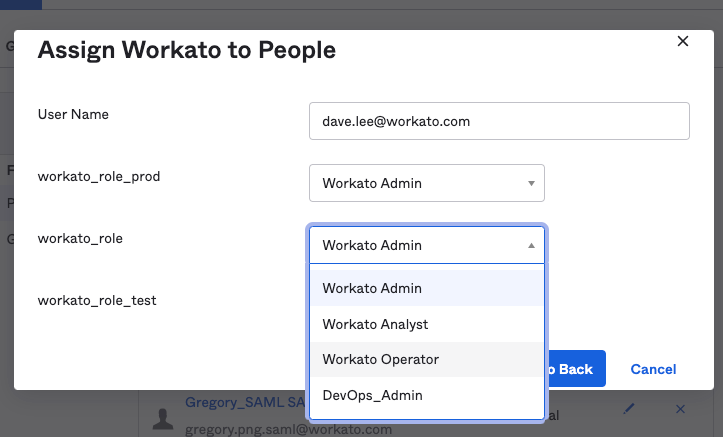
Task: Click the User Name field label
Action: tap(73, 114)
